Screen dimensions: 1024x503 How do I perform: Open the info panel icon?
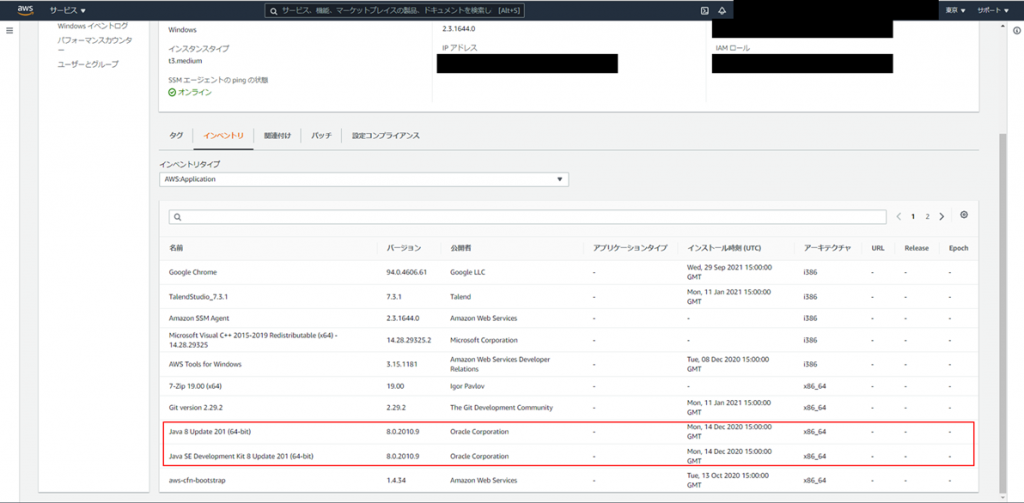tap(1017, 31)
